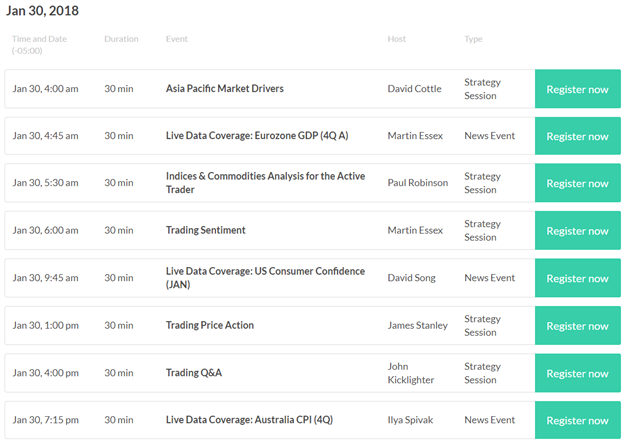The height and width of the screenshot is (443, 624).
Task: Open the Trading Q&A event title
Action: click(x=193, y=373)
